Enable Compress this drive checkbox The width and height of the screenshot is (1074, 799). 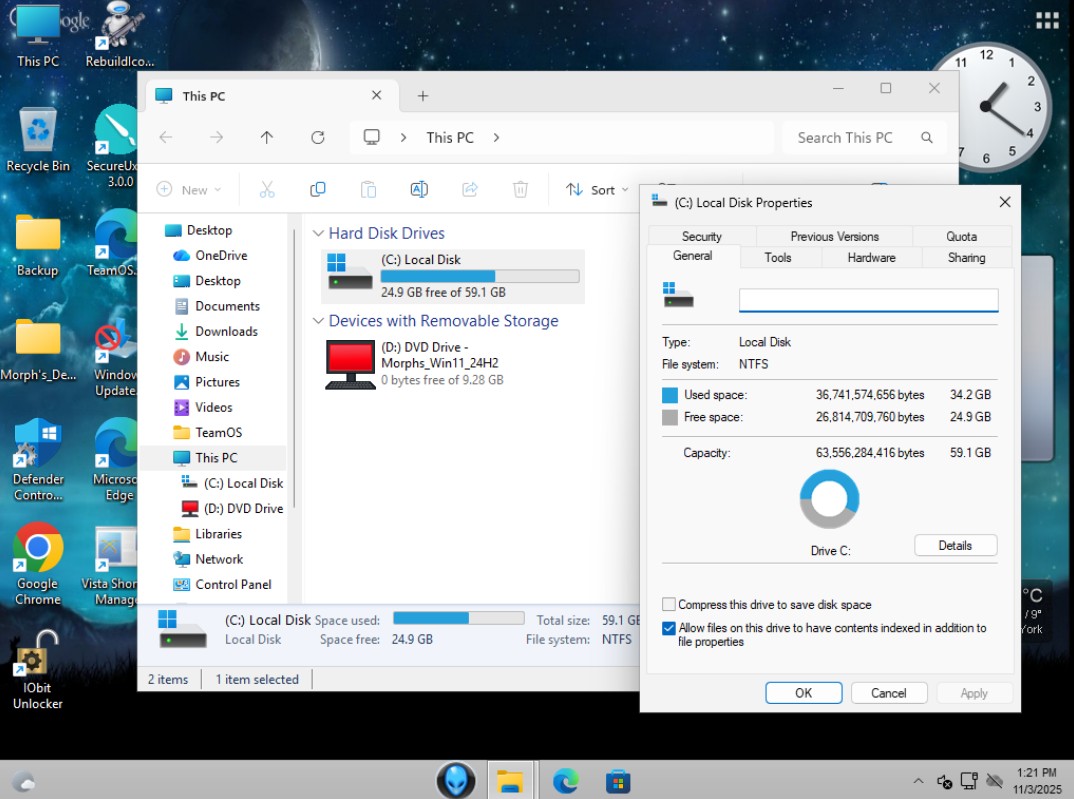[669, 605]
